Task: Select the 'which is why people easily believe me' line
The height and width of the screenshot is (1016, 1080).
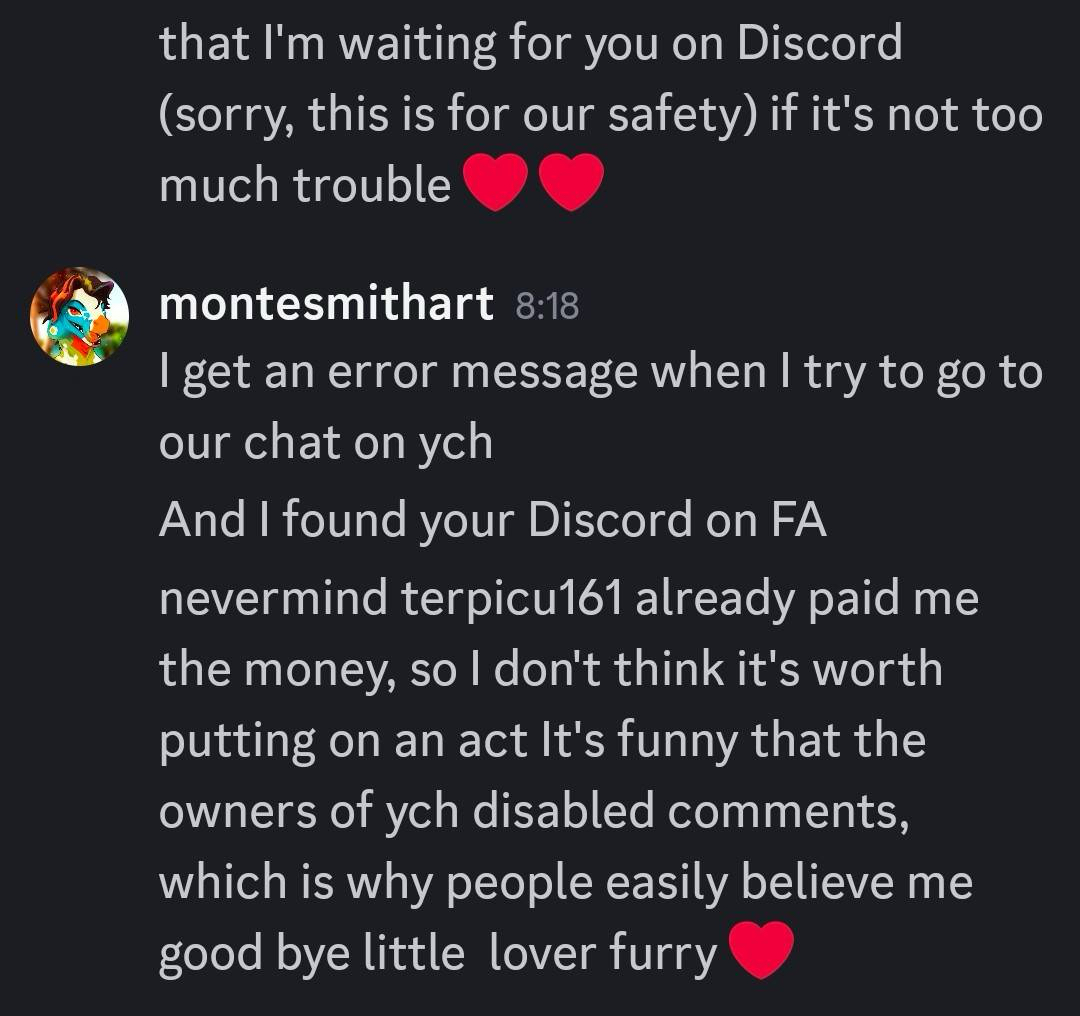Action: coord(565,883)
